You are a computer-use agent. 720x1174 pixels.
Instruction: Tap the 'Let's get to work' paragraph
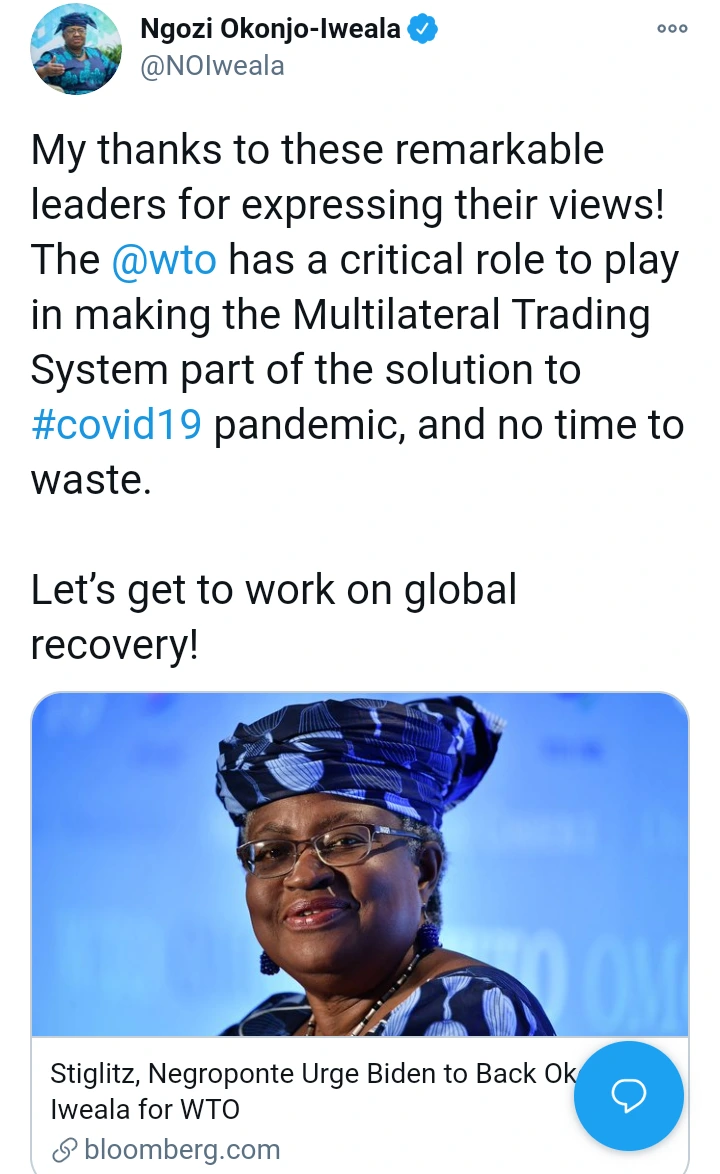(274, 617)
